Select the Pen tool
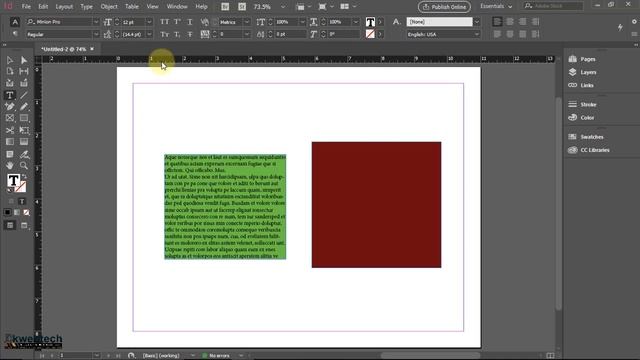The image size is (640, 360). point(10,107)
